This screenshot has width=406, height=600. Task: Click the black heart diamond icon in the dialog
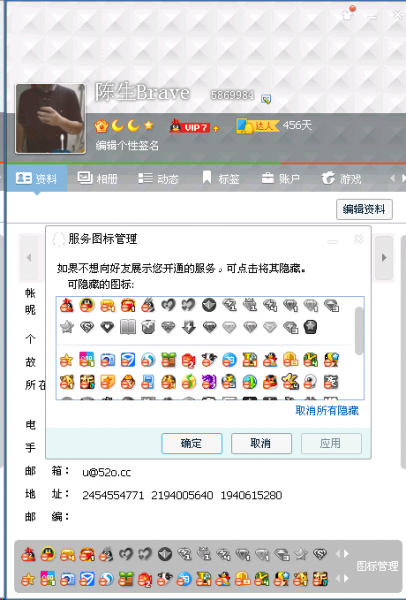click(107, 327)
